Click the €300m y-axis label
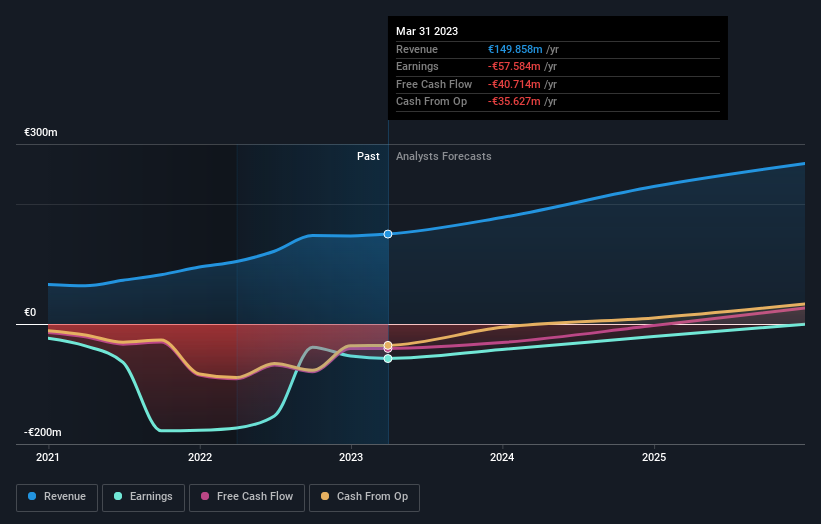The image size is (821, 524). coord(41,132)
